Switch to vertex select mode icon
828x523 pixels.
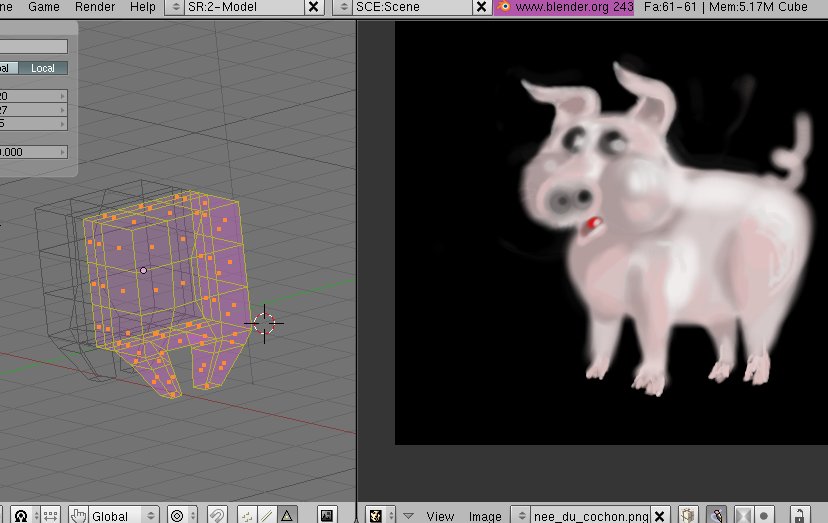247,515
